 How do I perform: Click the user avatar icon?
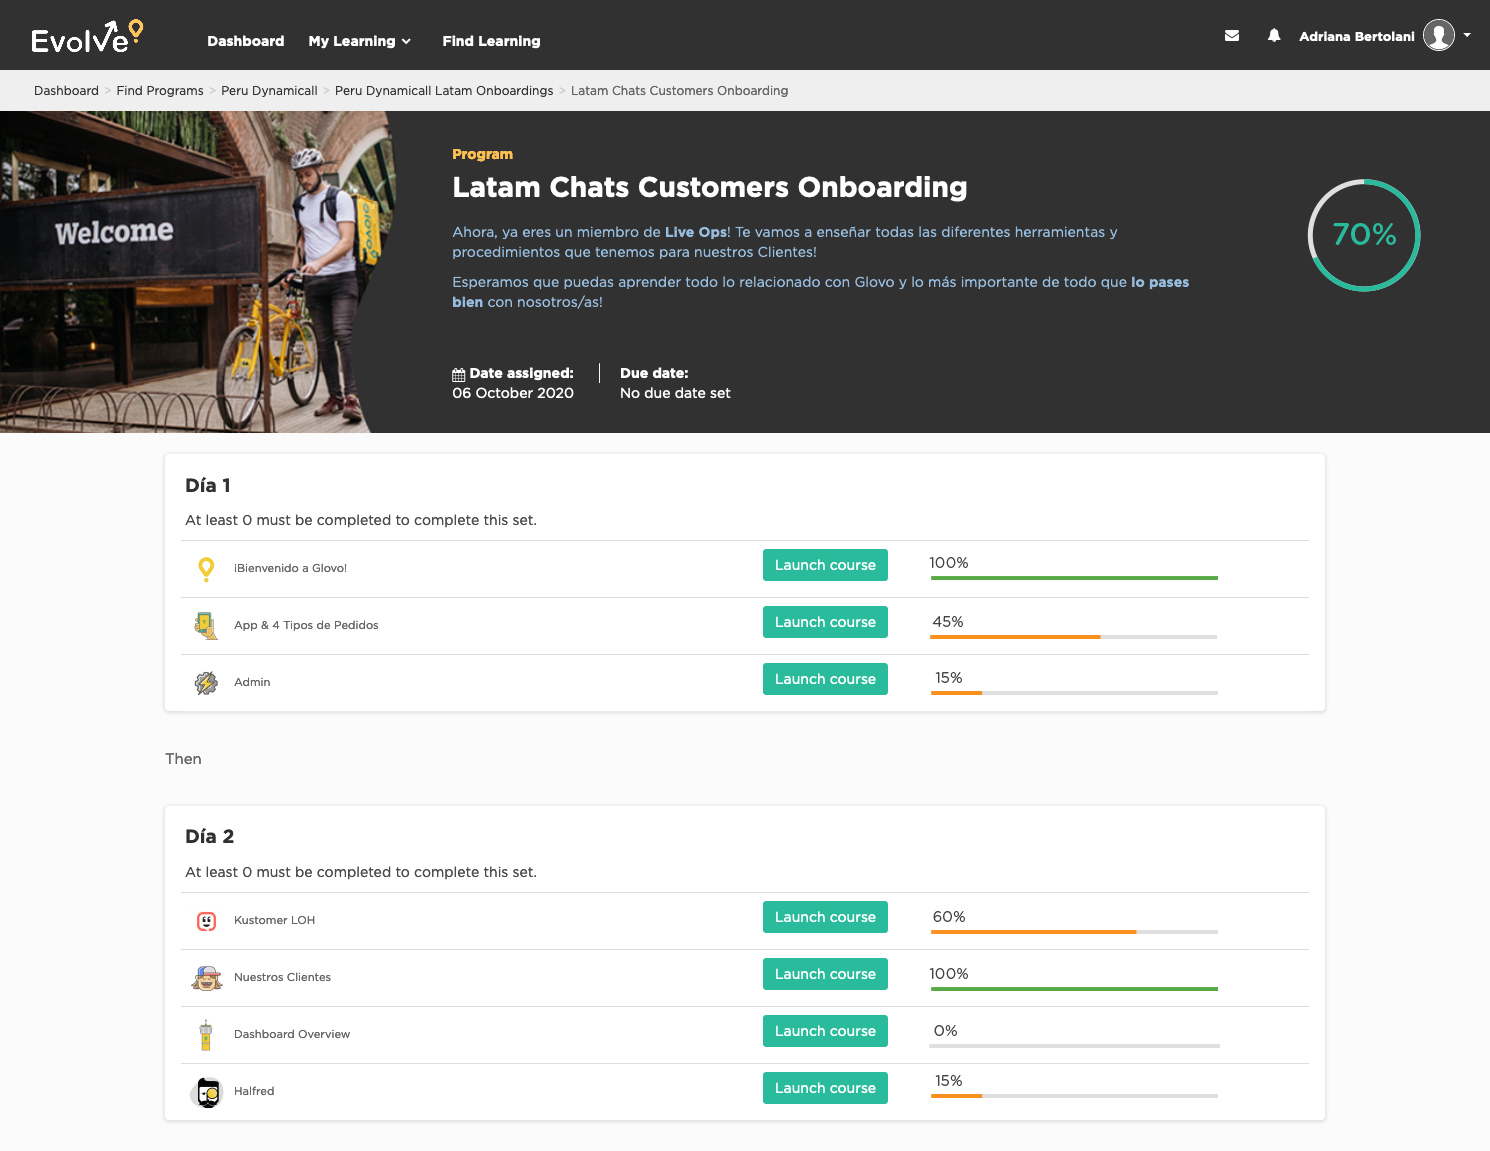pyautogui.click(x=1439, y=35)
